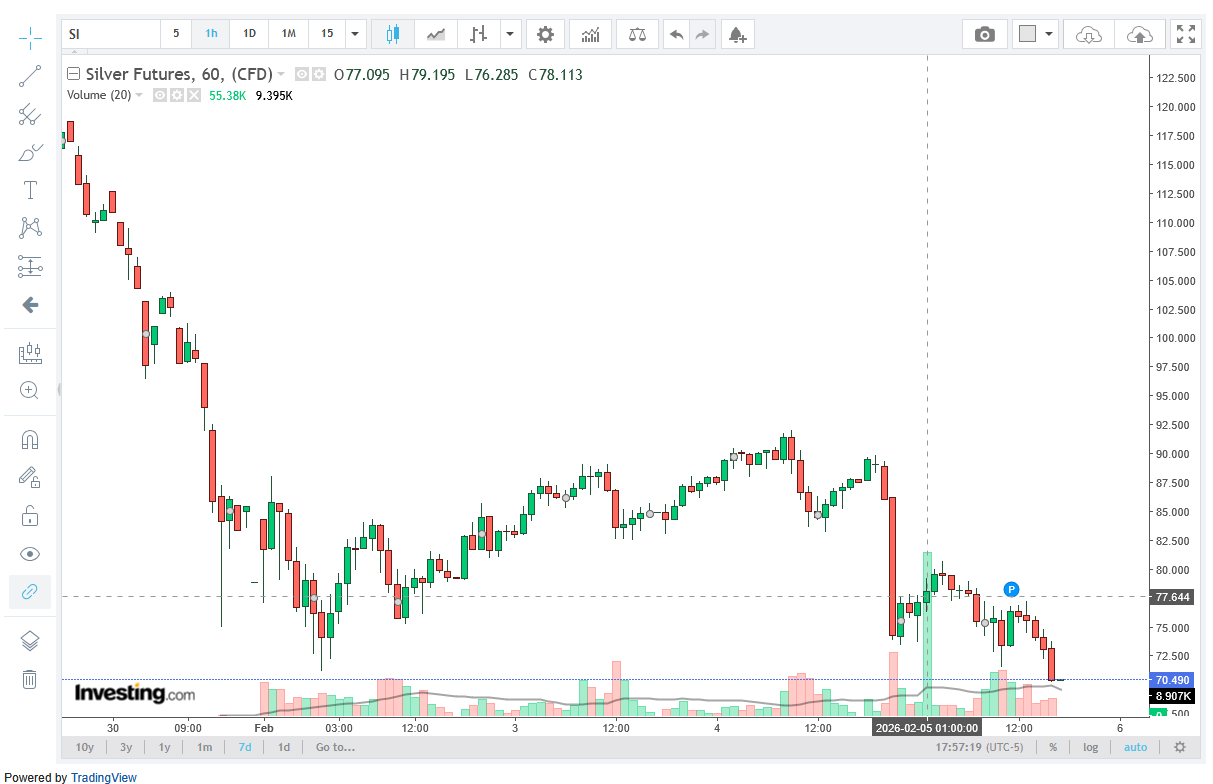Viewport: 1213px width, 784px height.
Task: Take a chart snapshot with camera
Action: [985, 34]
